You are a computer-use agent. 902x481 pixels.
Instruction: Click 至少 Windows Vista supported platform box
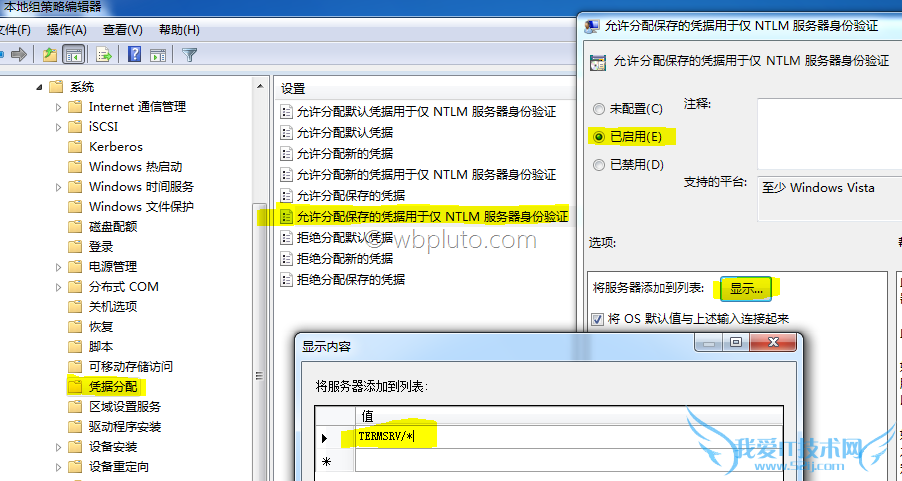830,198
